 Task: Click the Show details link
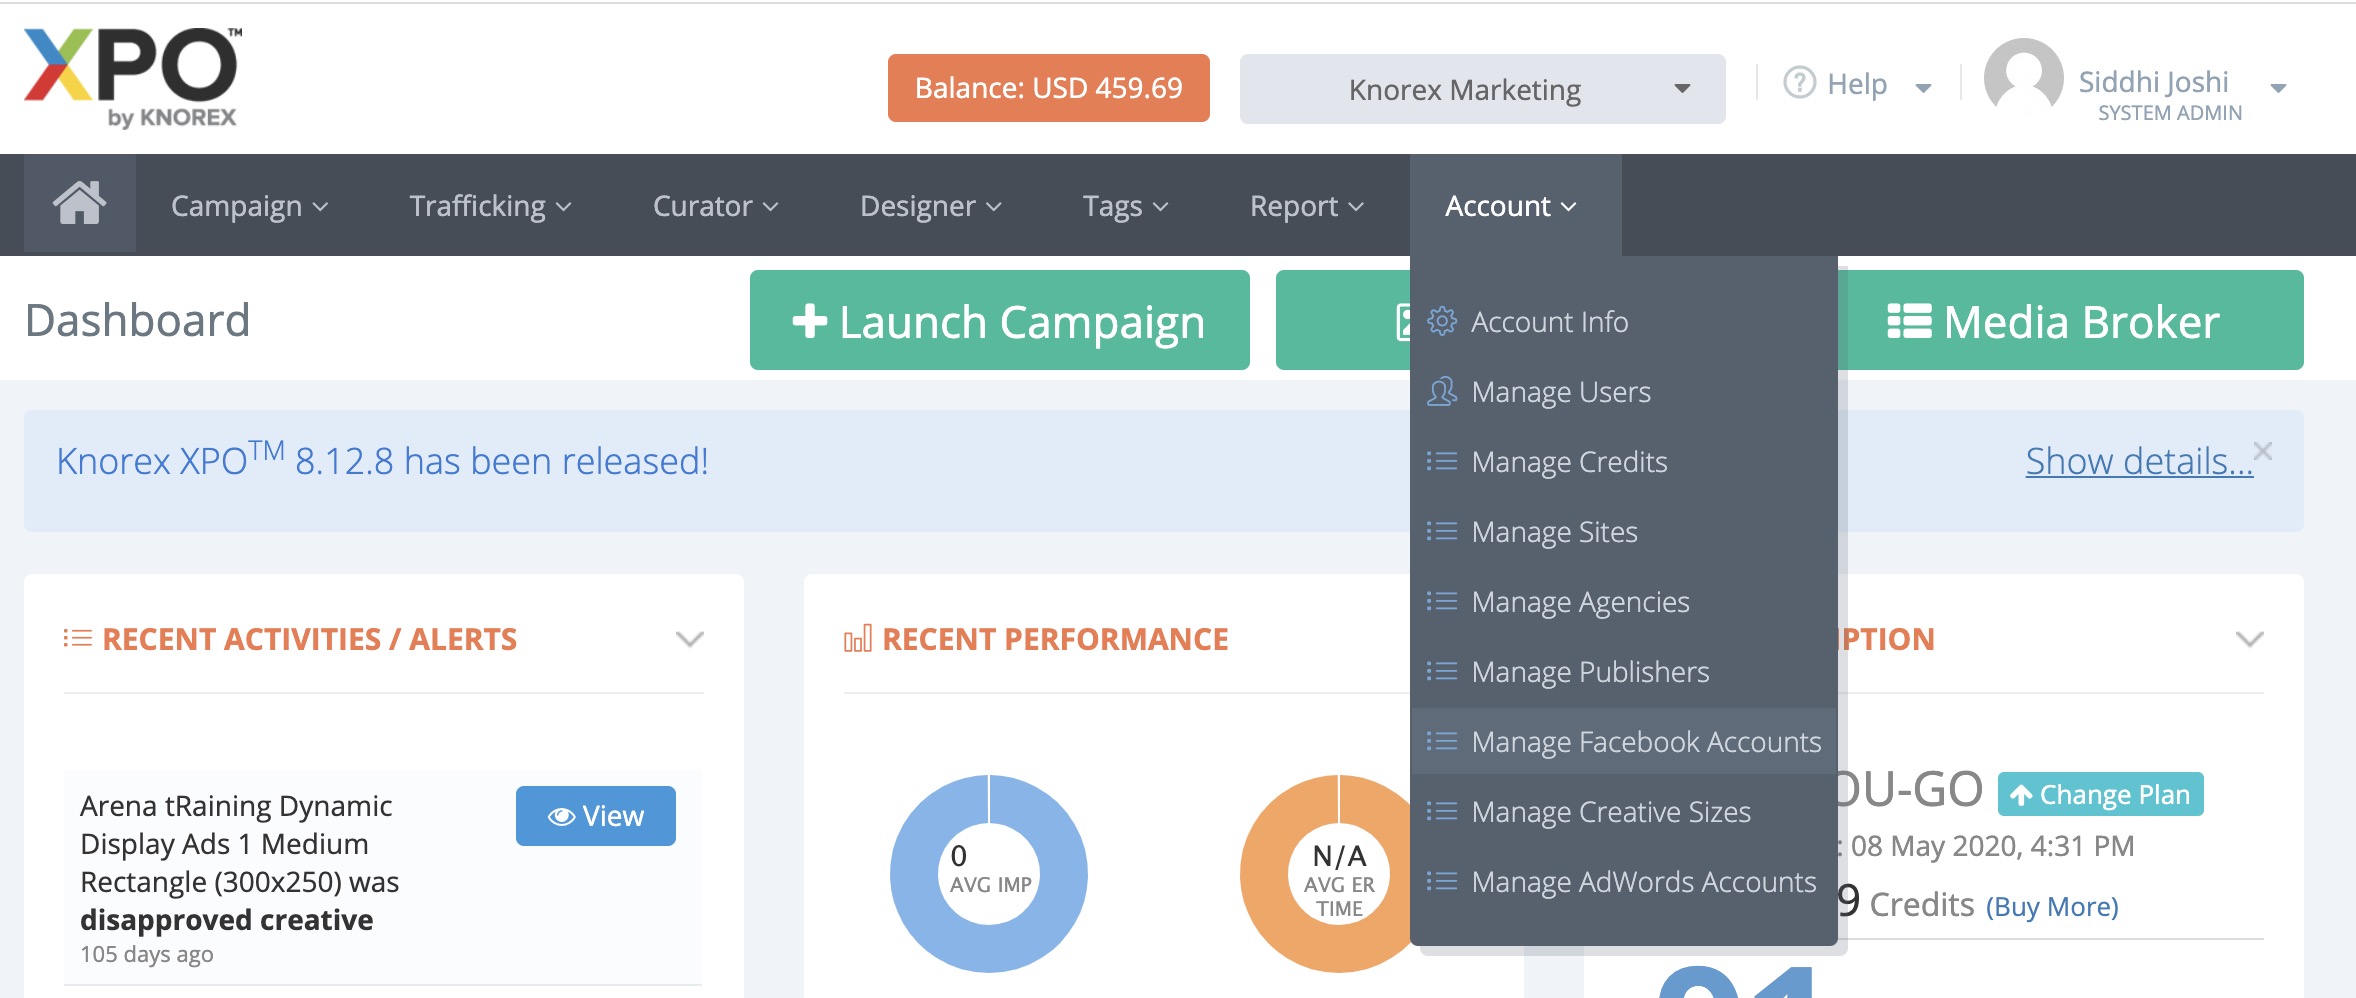pyautogui.click(x=2138, y=461)
